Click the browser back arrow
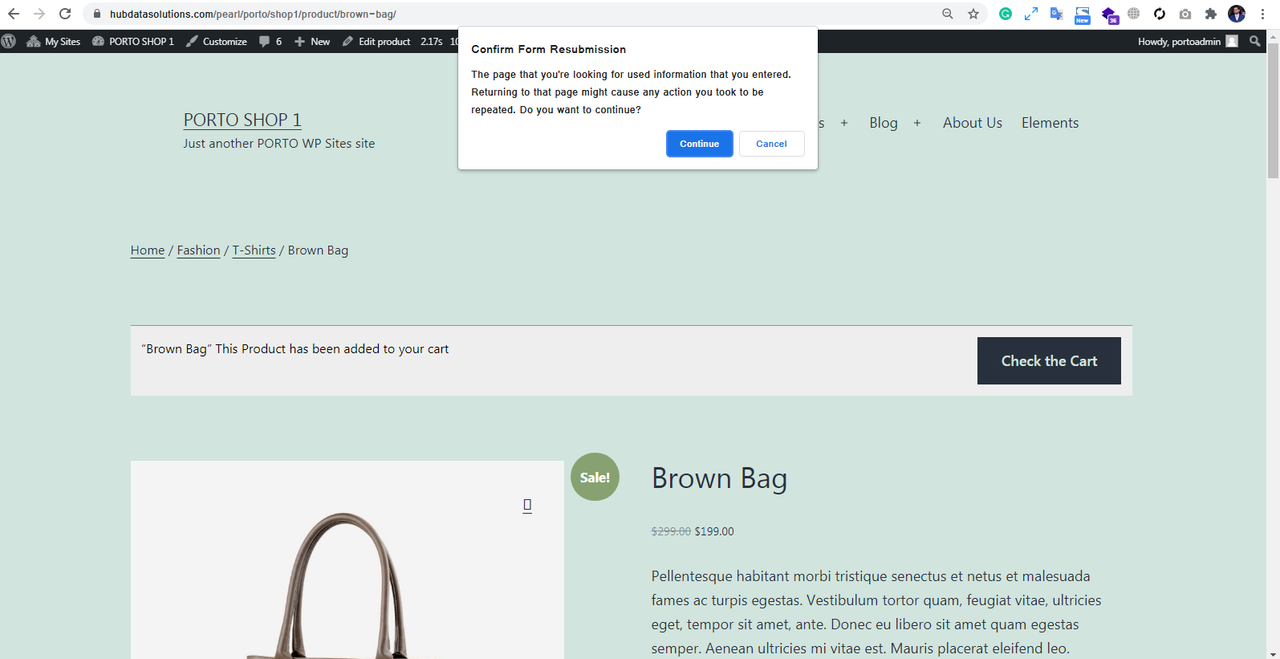The width and height of the screenshot is (1280, 659). point(14,14)
